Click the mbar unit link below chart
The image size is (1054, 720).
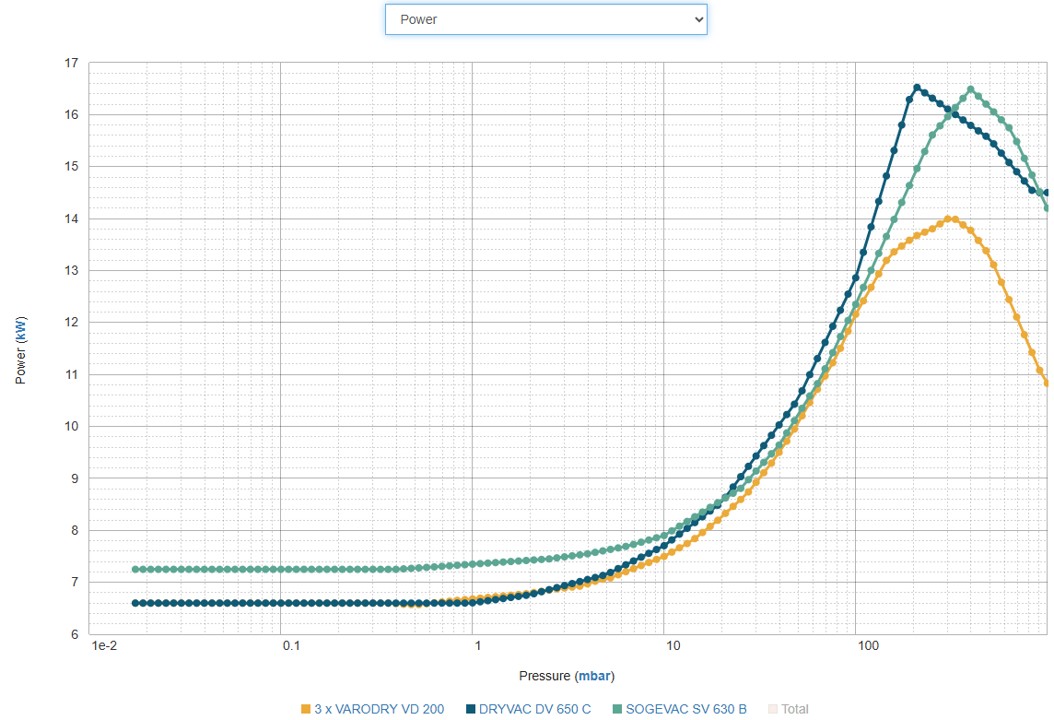point(595,676)
